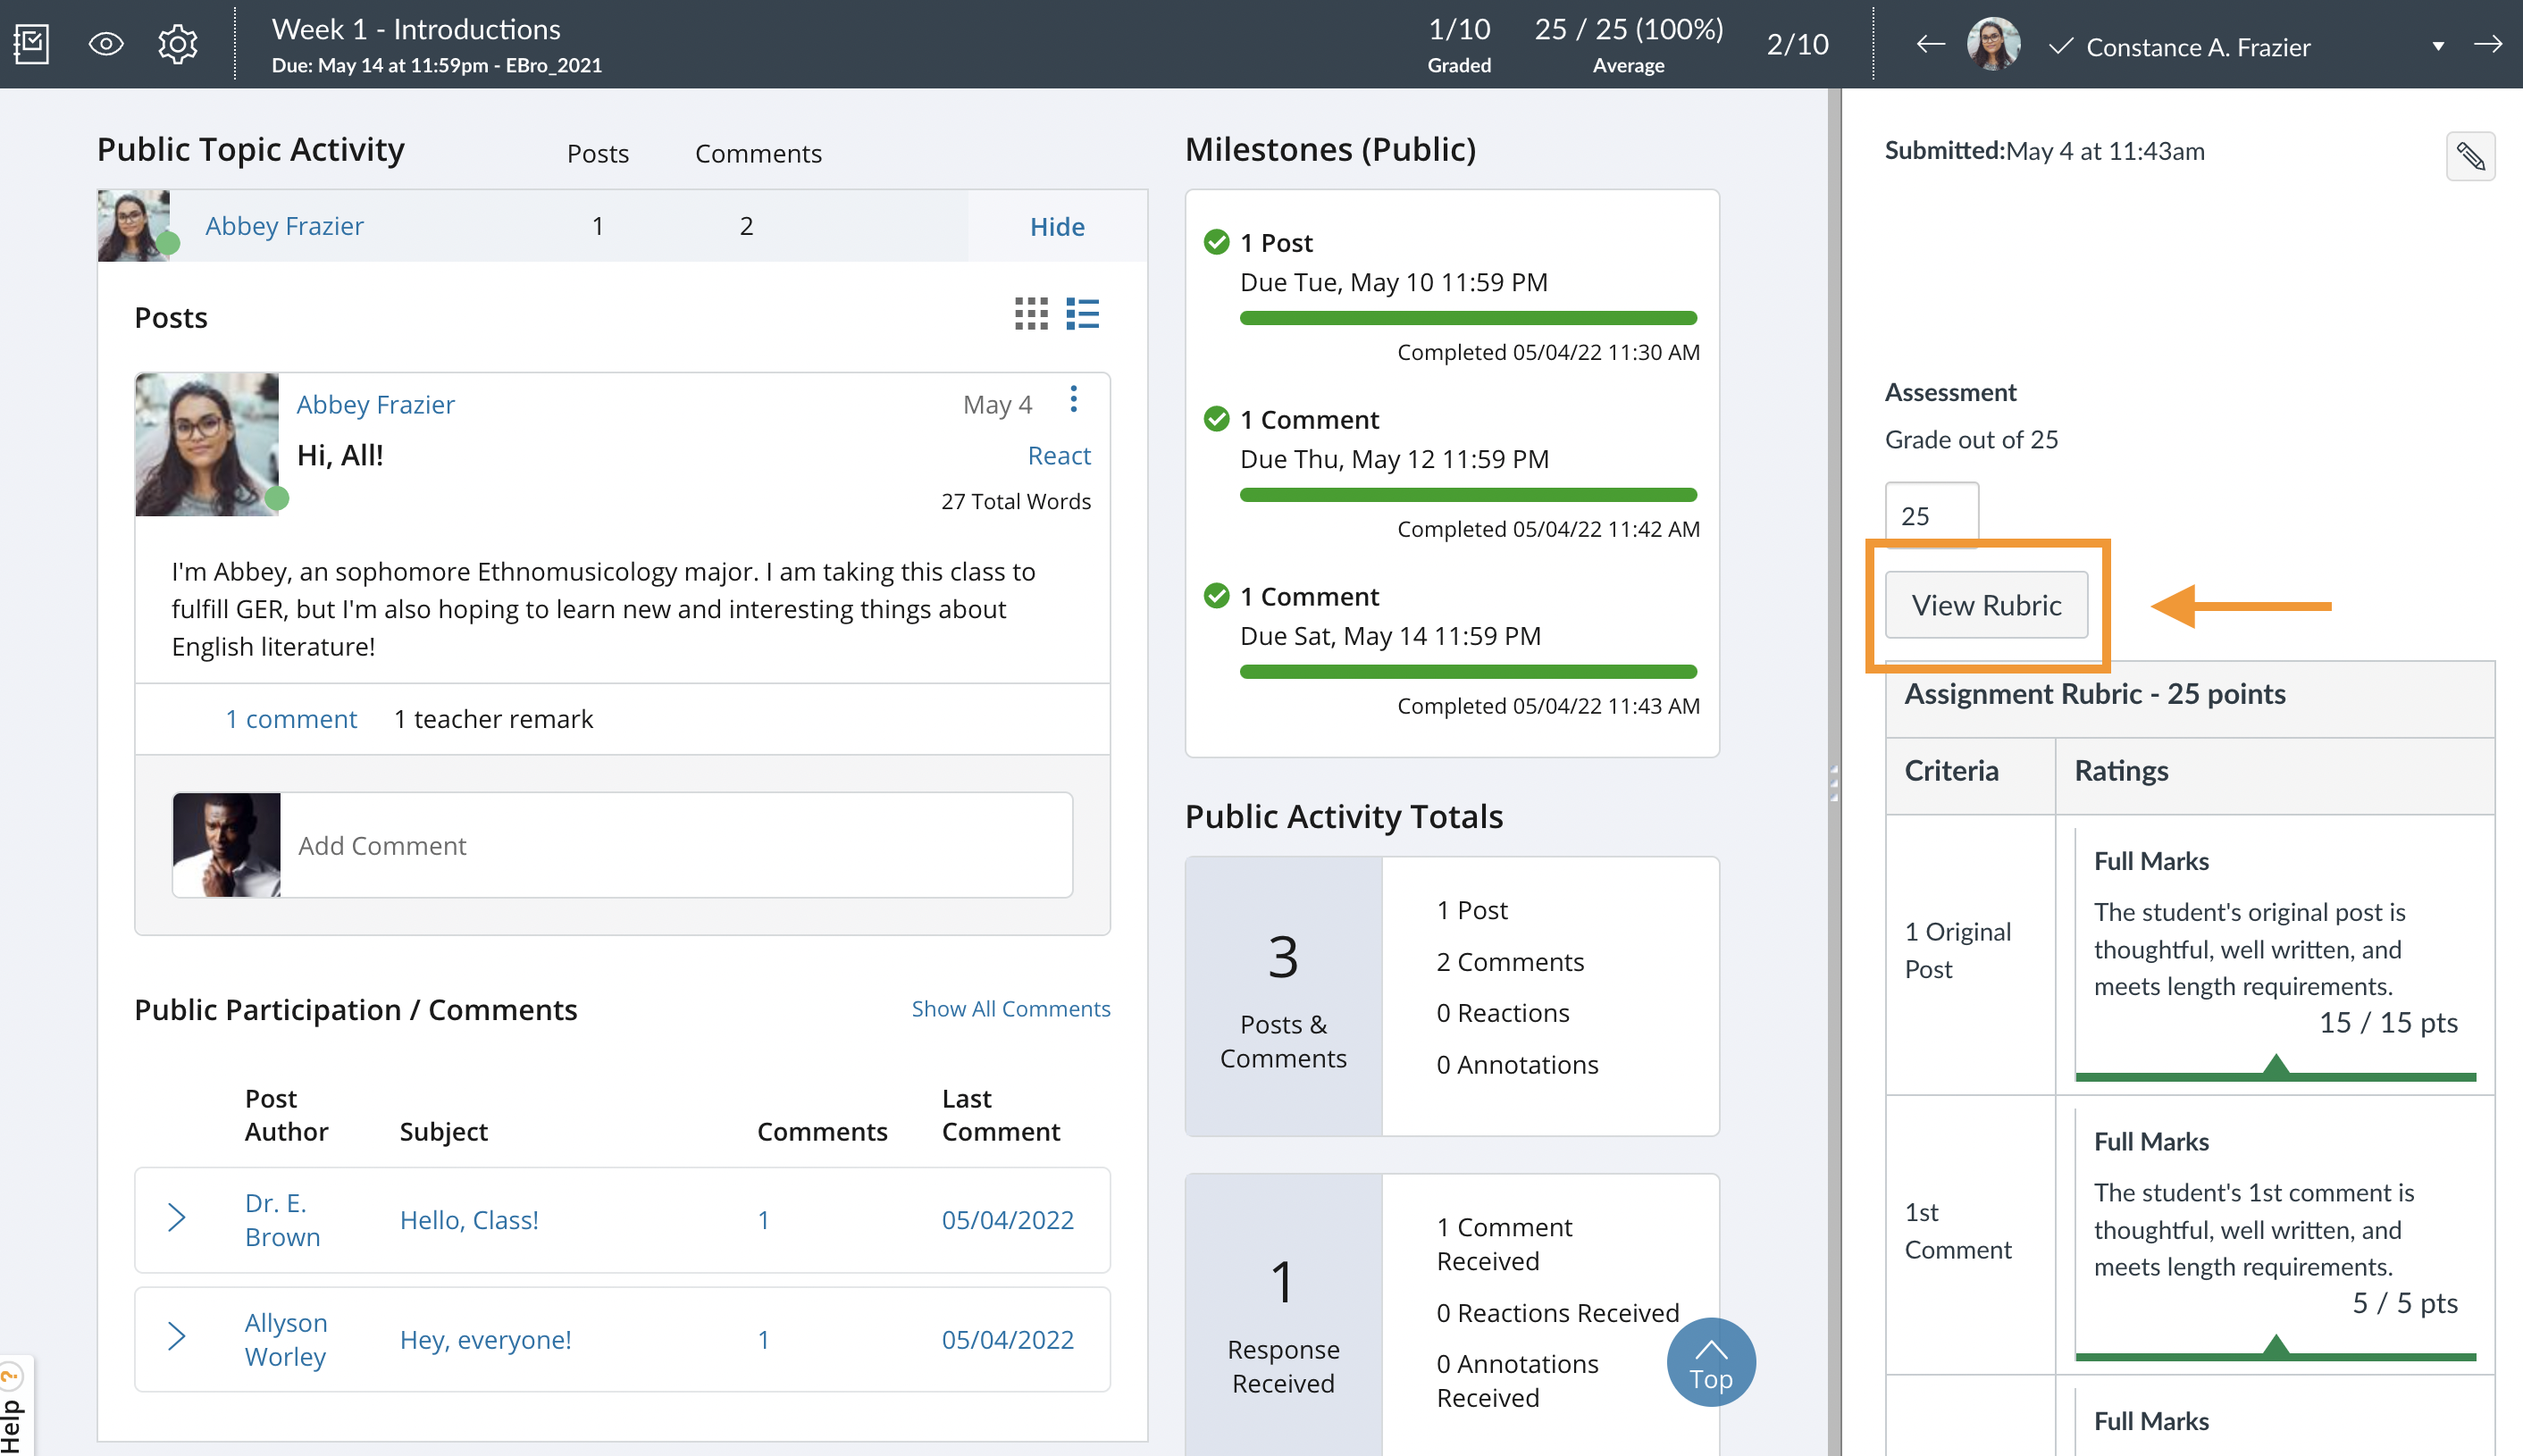Hide Abbey Frazier's activity section
This screenshot has width=2523, height=1456.
(1056, 227)
